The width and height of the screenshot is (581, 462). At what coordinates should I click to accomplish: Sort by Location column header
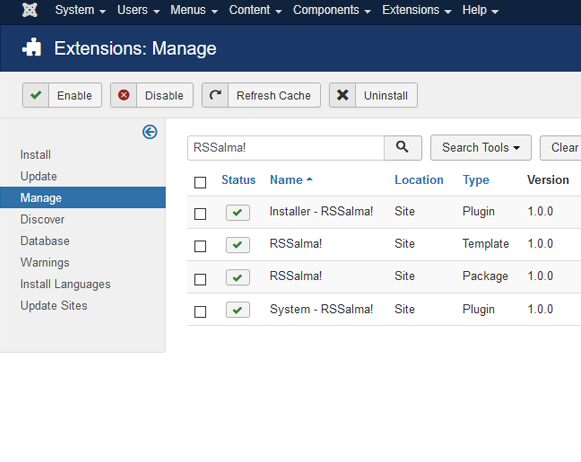click(x=419, y=180)
